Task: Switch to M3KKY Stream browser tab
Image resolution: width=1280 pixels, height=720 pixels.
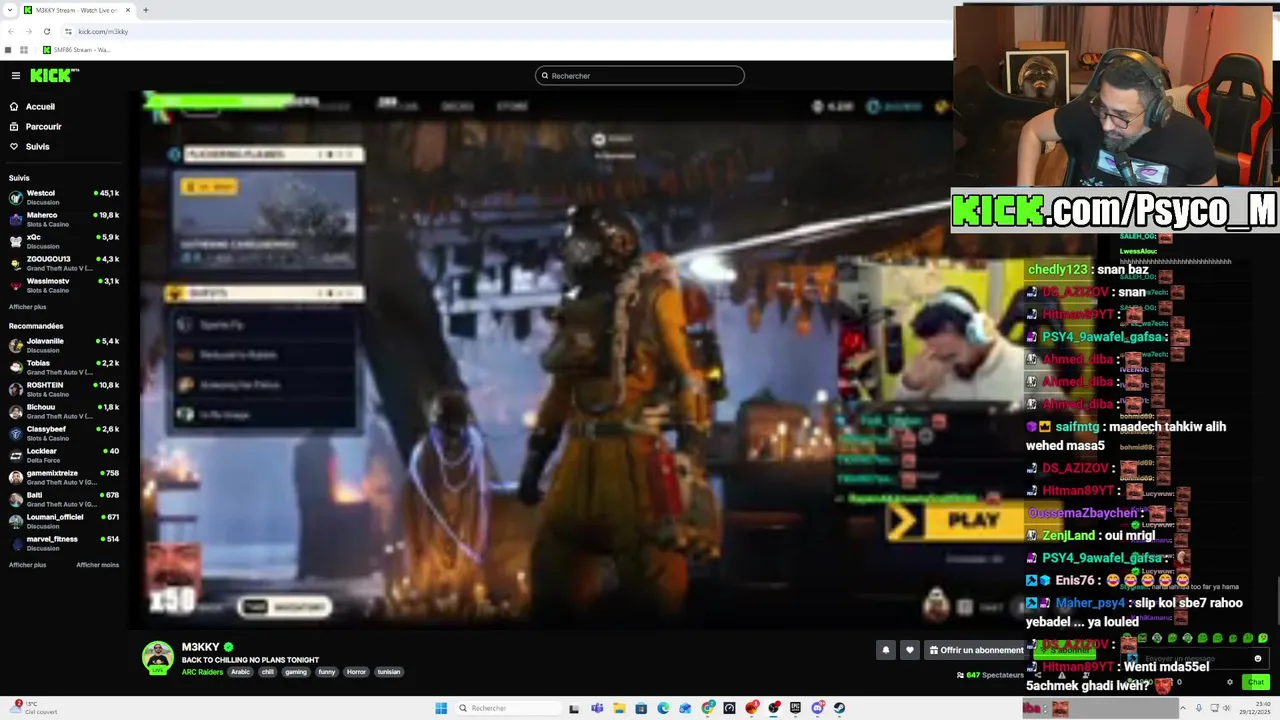Action: pyautogui.click(x=75, y=10)
